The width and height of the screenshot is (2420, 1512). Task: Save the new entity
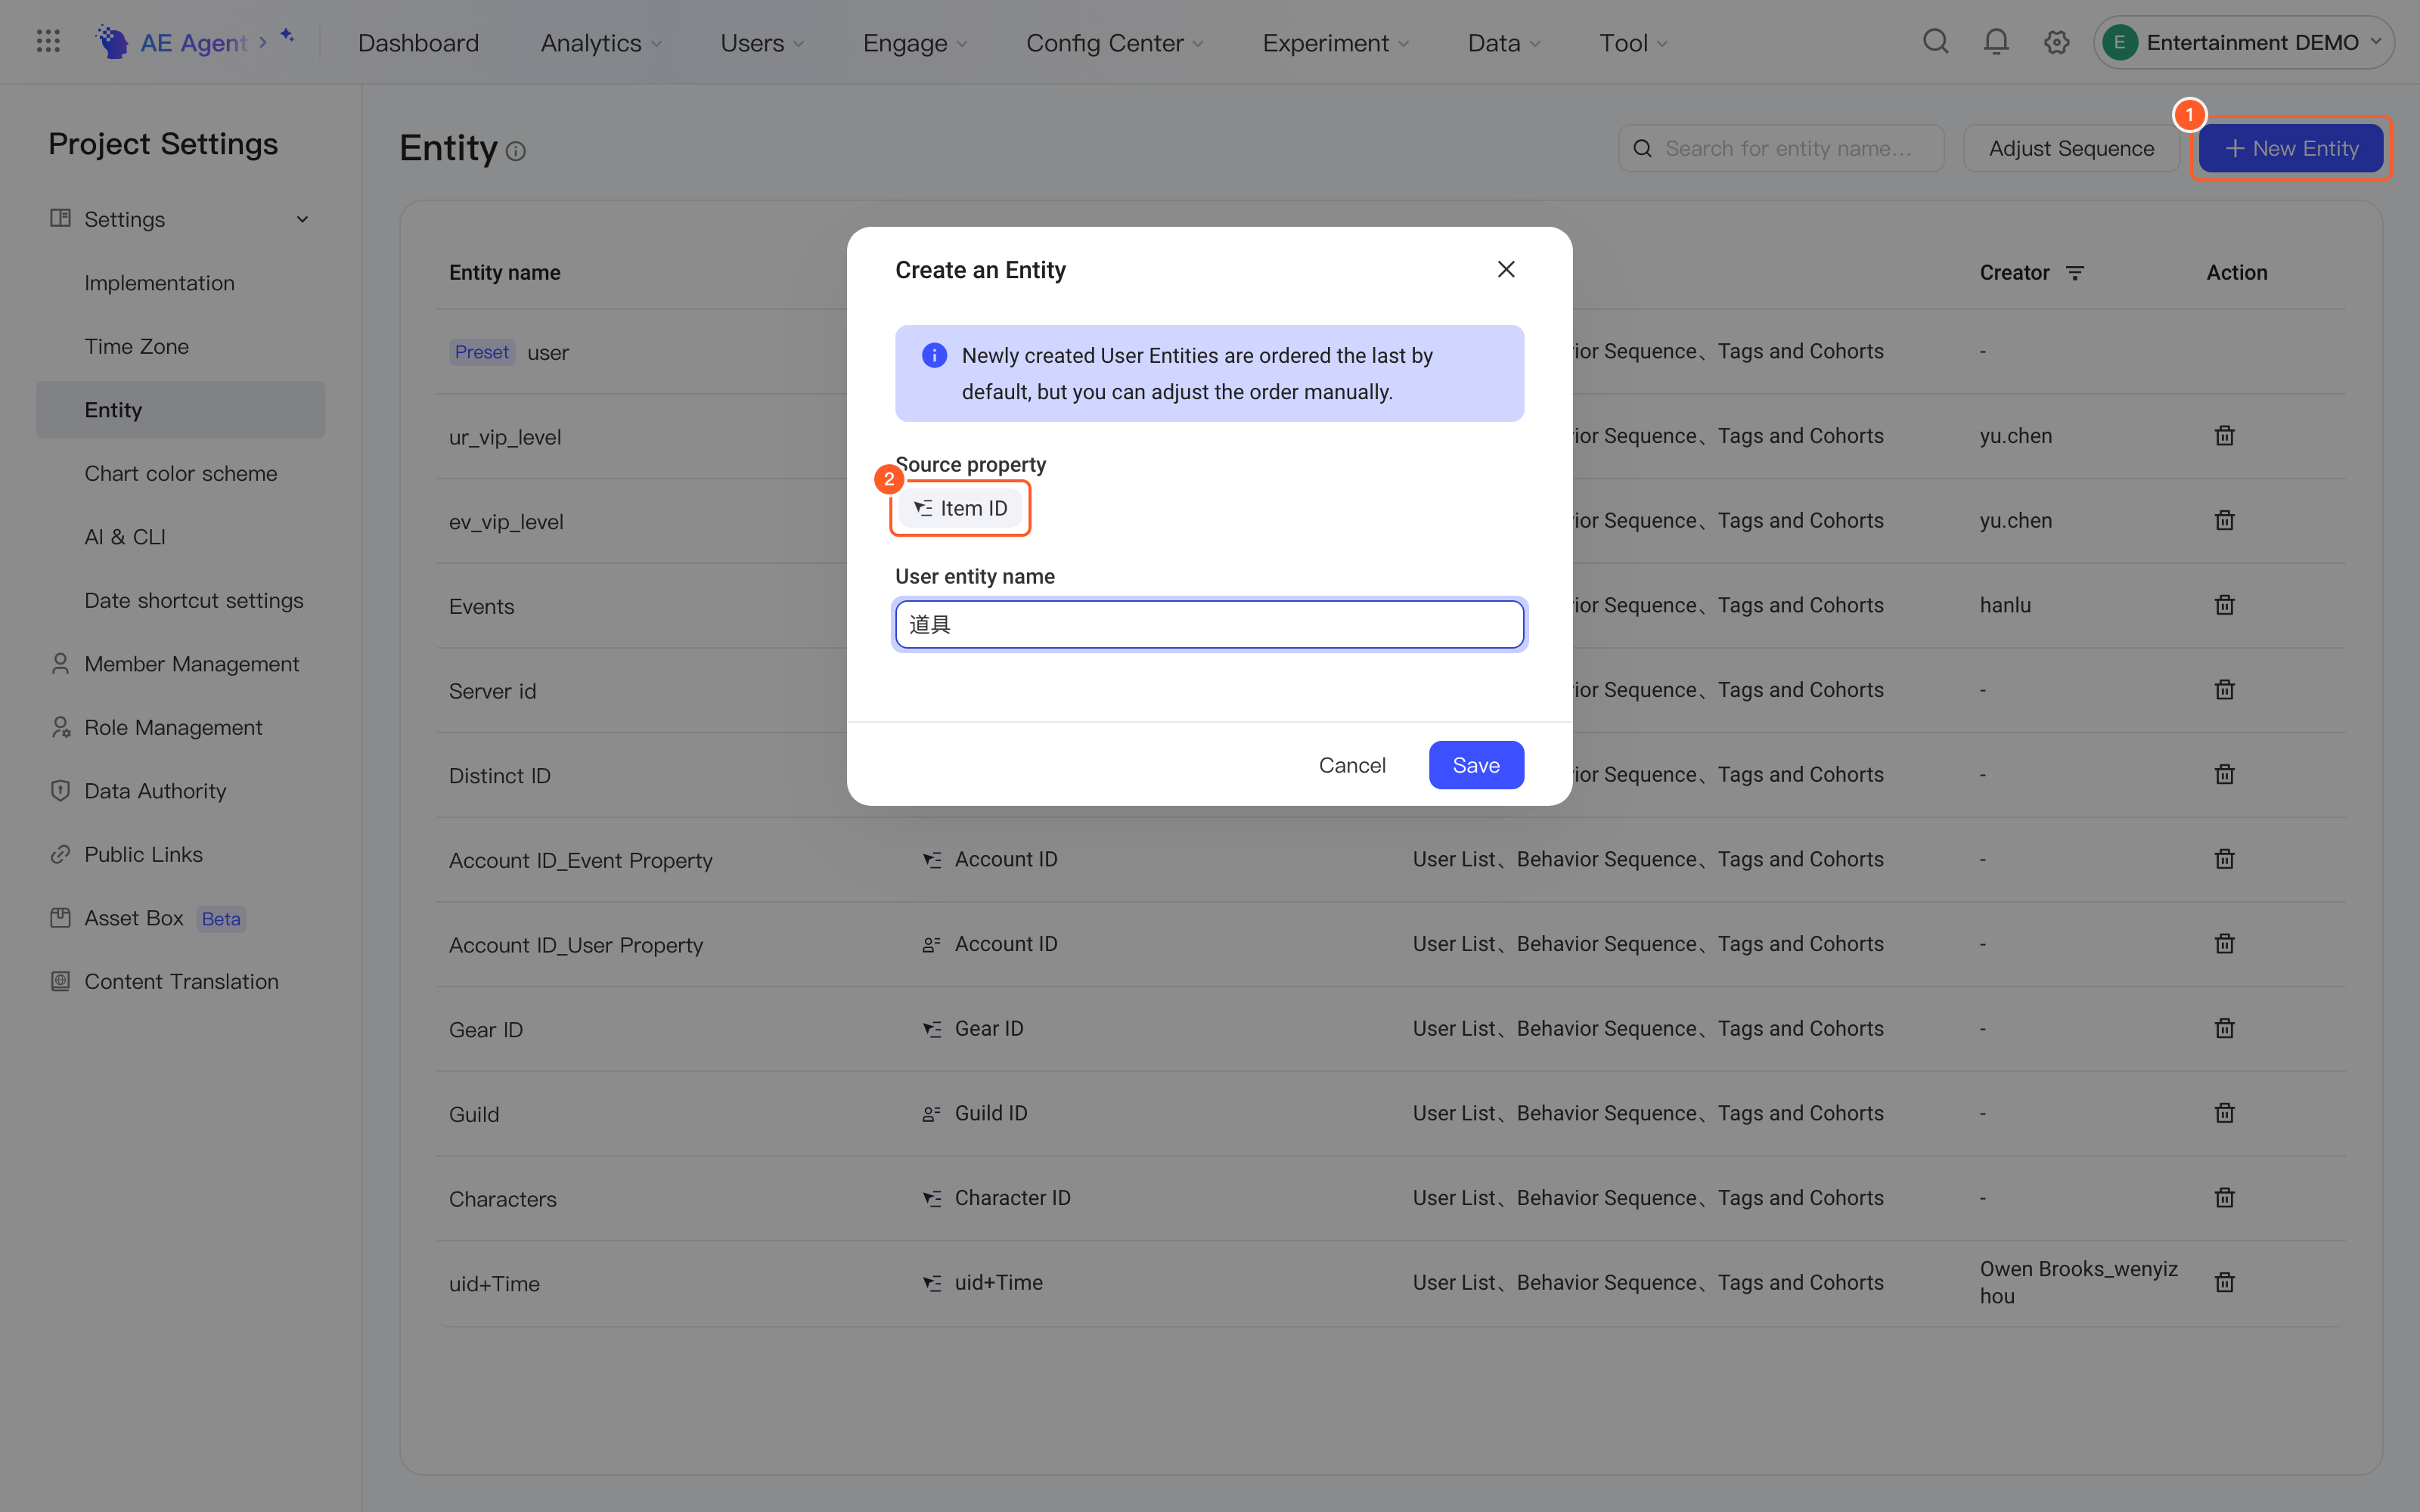[1476, 765]
